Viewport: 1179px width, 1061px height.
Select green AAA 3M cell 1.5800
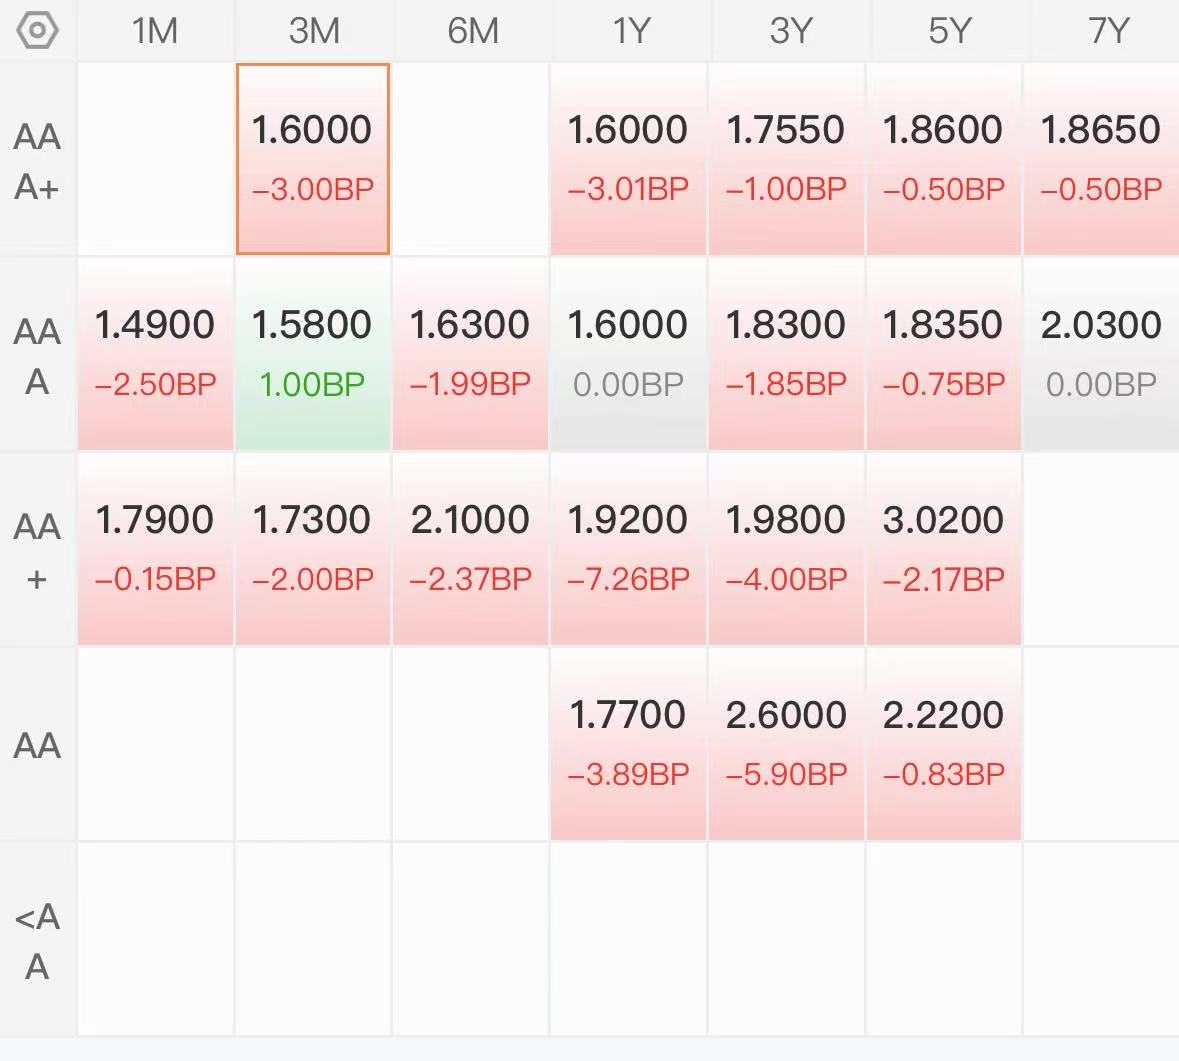click(x=313, y=354)
